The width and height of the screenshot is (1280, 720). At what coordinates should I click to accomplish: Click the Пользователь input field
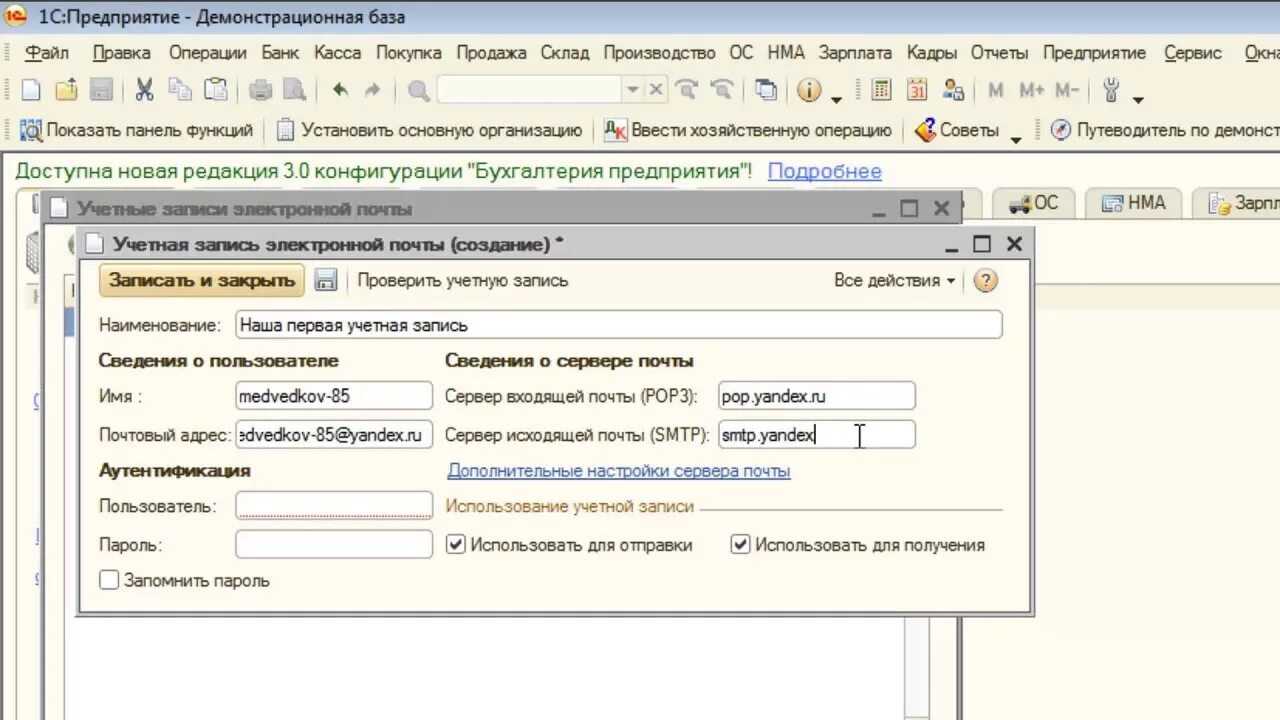334,506
